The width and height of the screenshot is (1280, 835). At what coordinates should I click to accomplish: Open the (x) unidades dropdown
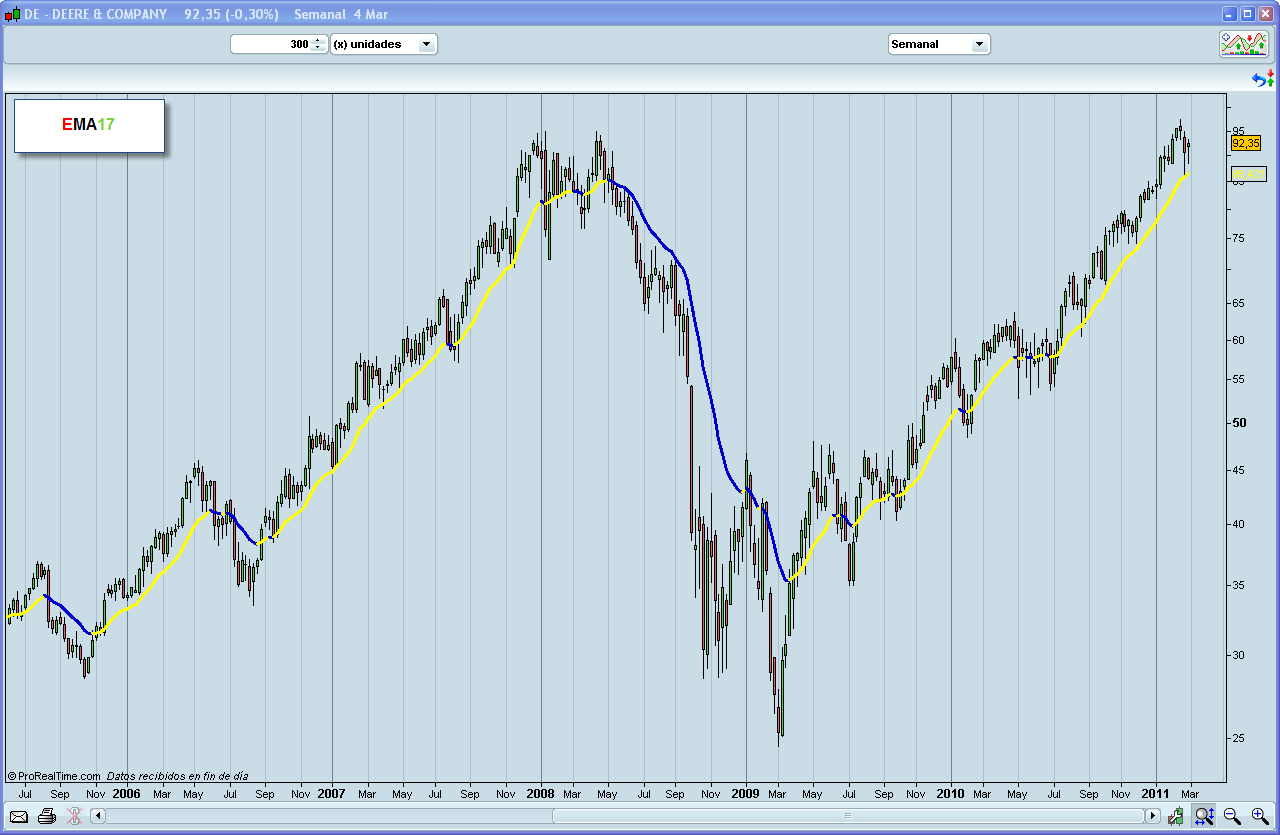pyautogui.click(x=384, y=44)
